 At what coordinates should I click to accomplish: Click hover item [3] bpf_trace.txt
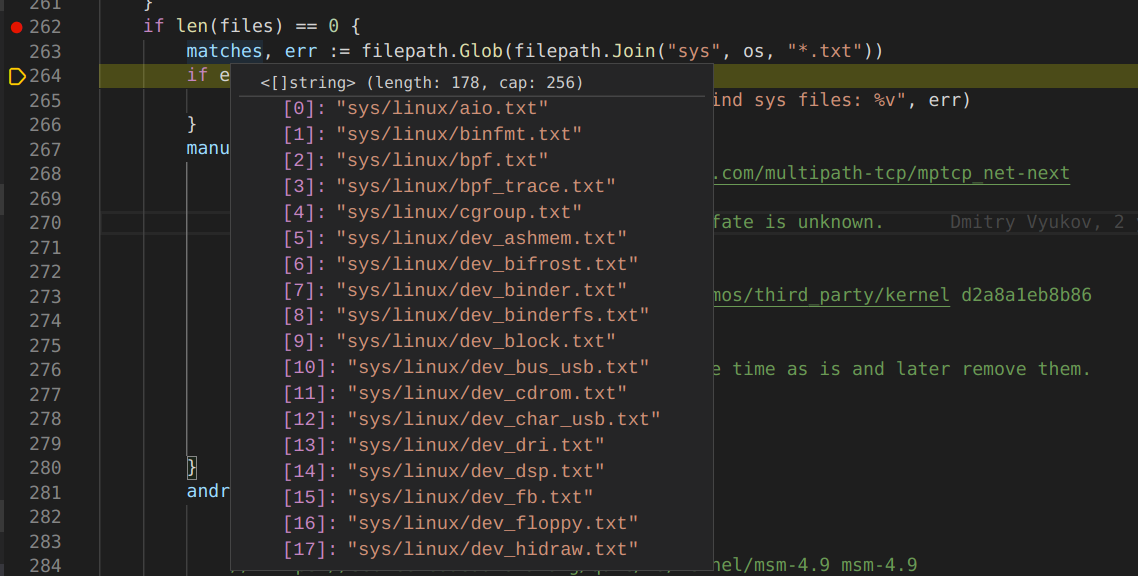click(475, 186)
